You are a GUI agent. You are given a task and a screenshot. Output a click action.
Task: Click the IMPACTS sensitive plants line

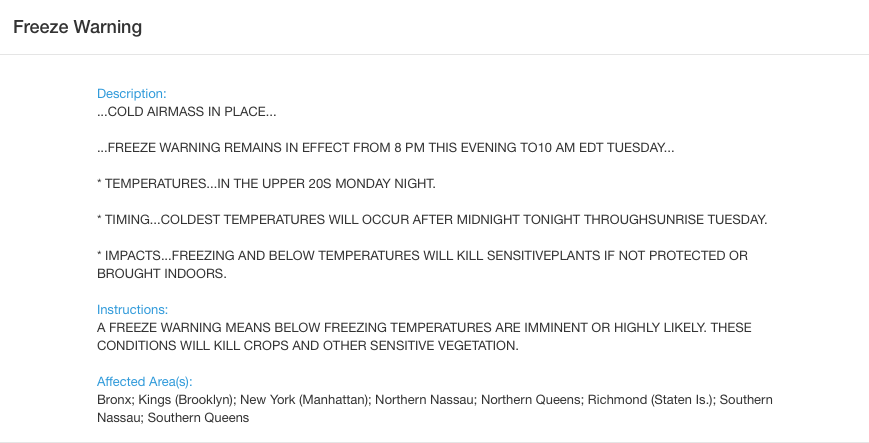tap(422, 256)
